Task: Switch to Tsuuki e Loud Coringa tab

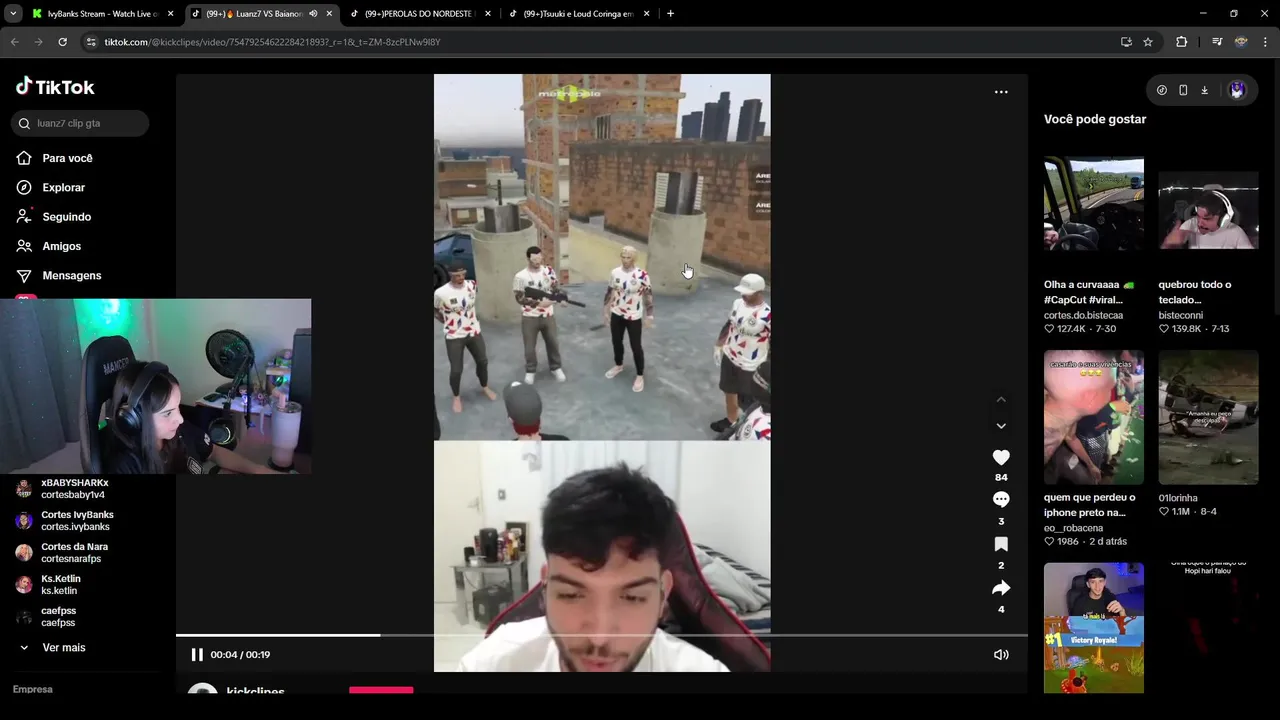Action: pyautogui.click(x=578, y=14)
